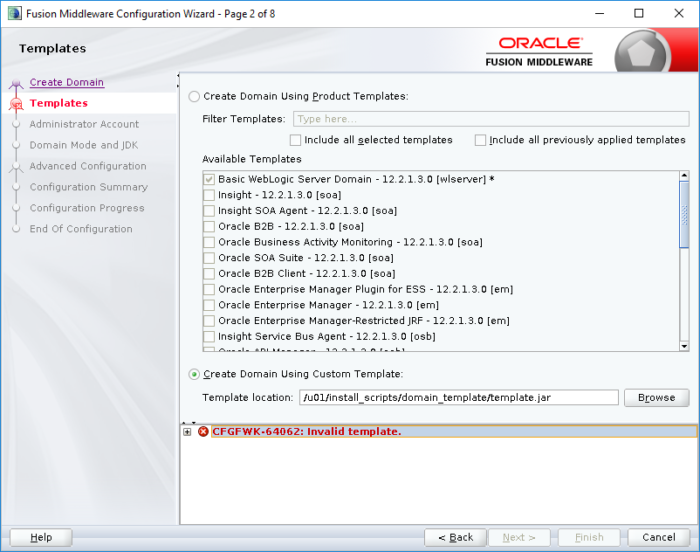The width and height of the screenshot is (700, 552).
Task: Click the template list scroll up arrow
Action: [x=684, y=176]
